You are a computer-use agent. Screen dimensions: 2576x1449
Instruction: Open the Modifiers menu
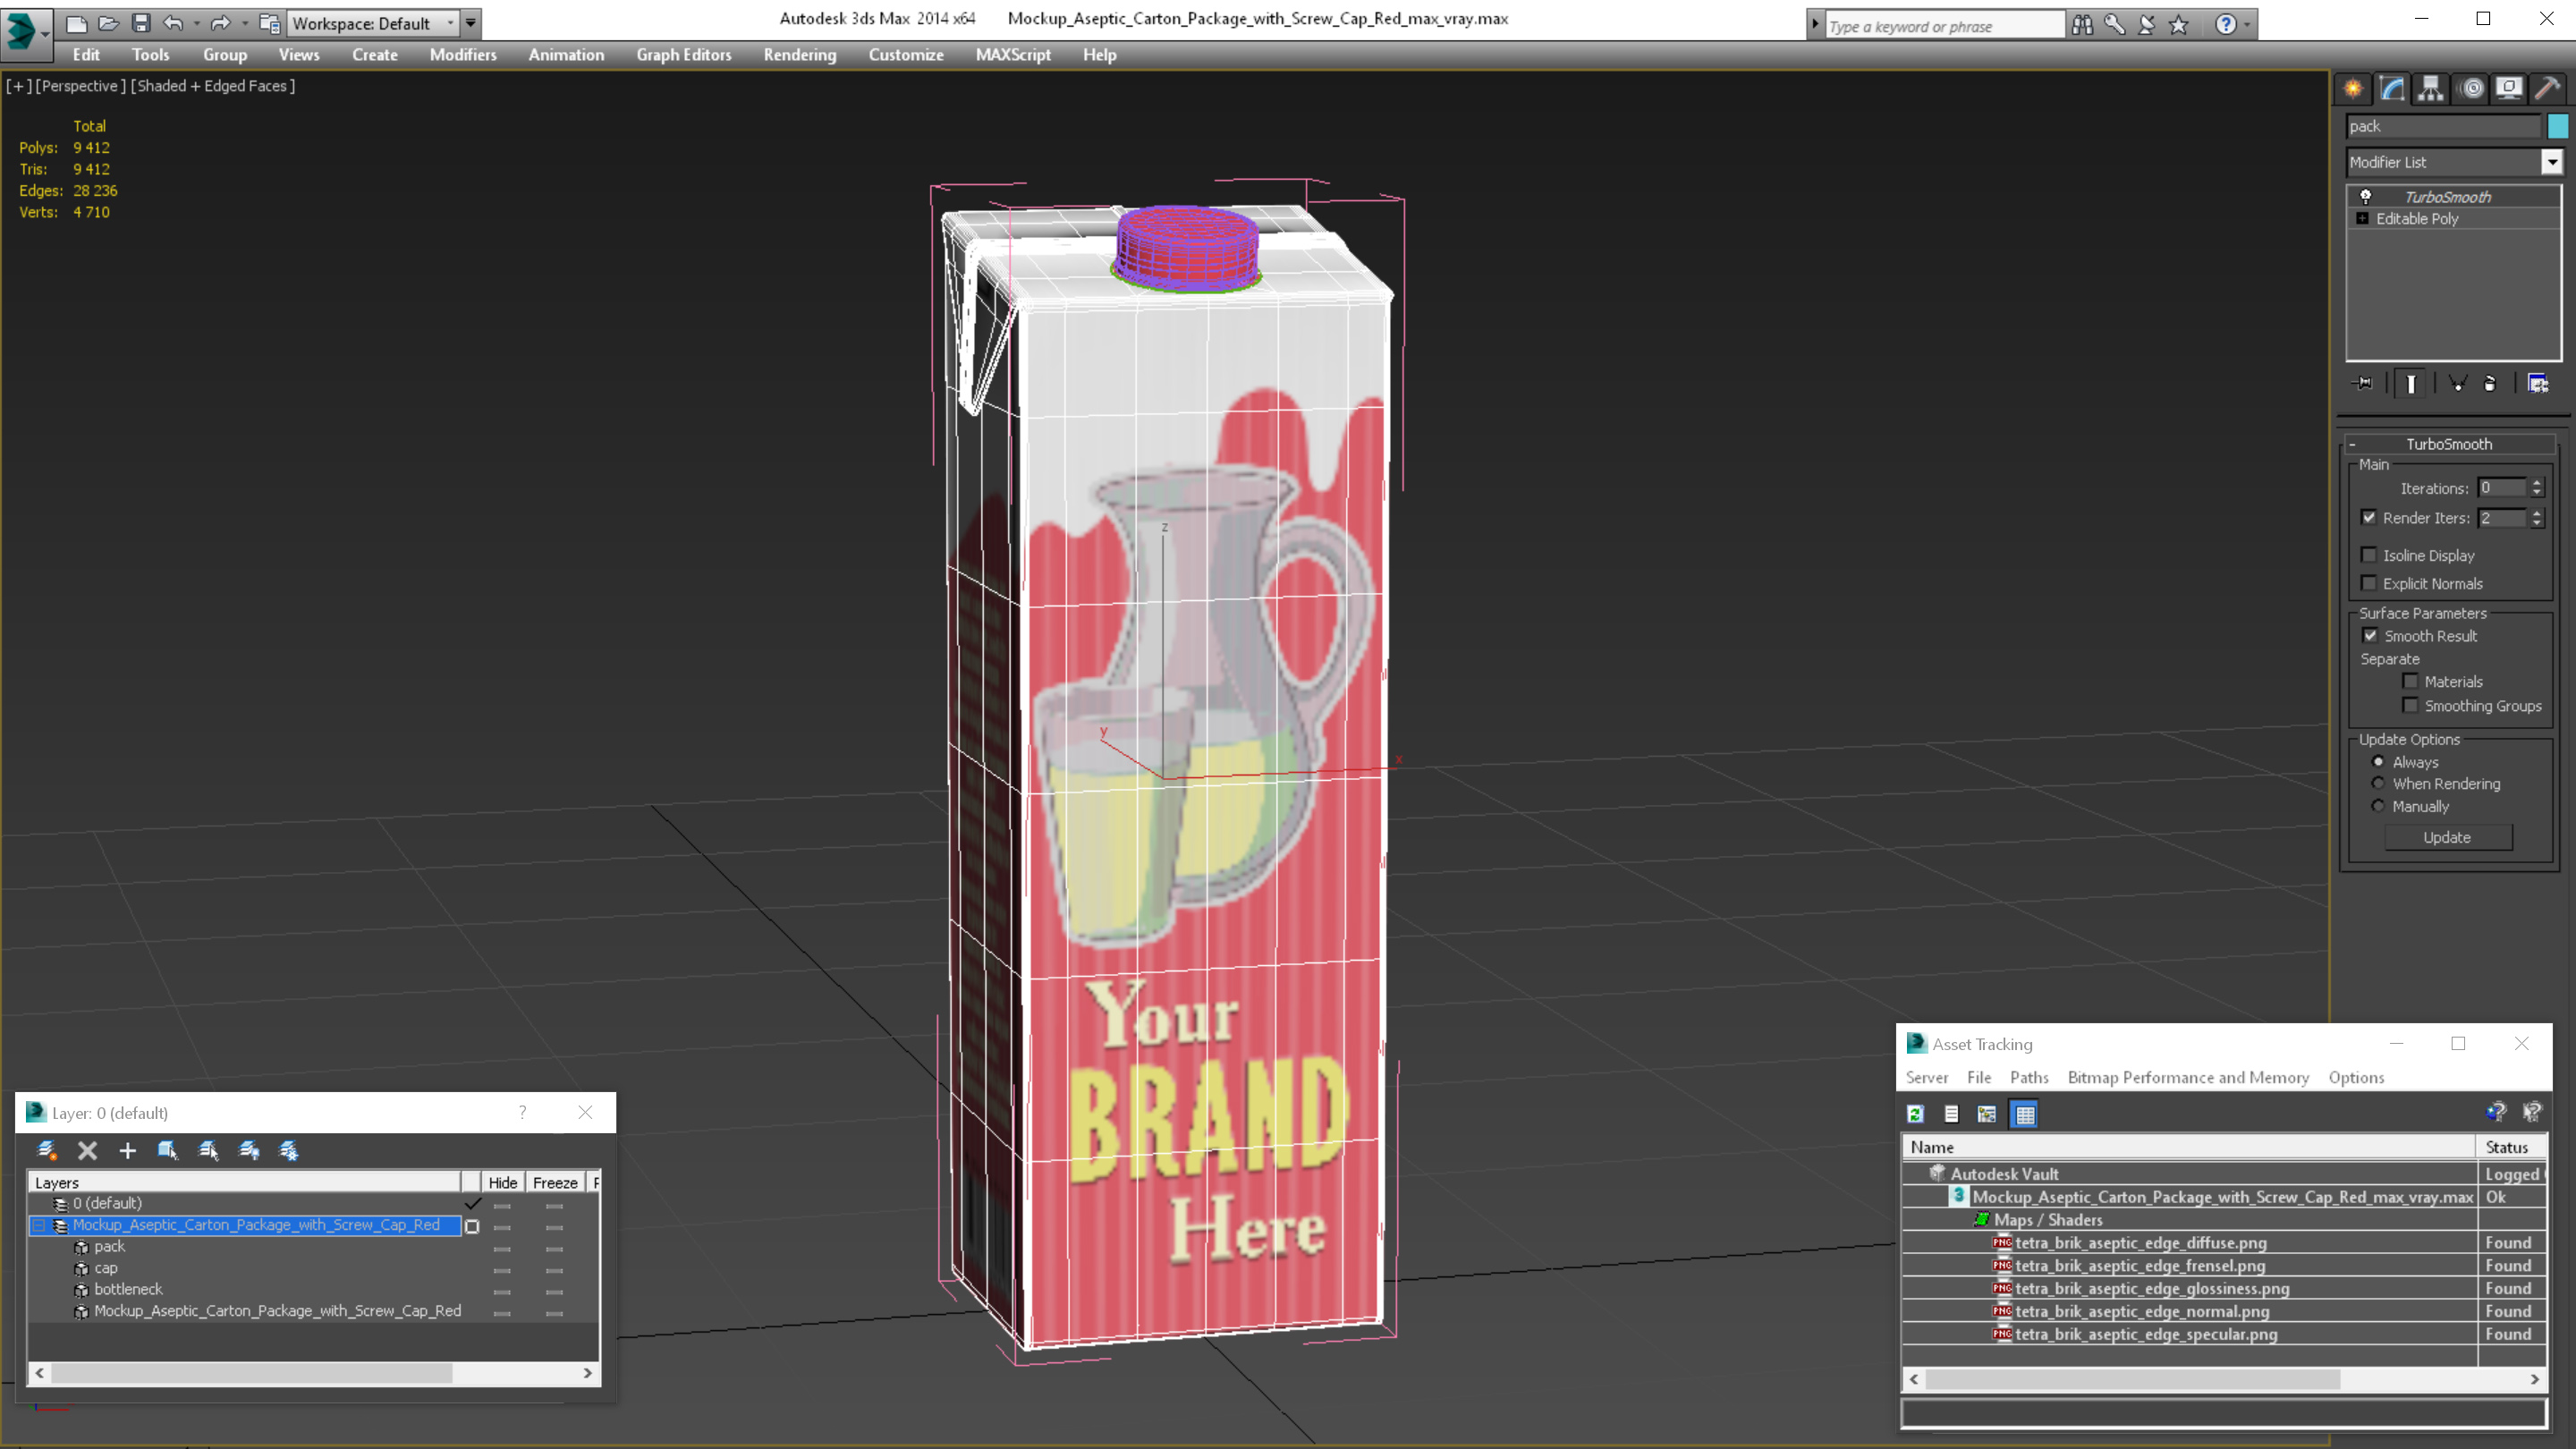[463, 55]
